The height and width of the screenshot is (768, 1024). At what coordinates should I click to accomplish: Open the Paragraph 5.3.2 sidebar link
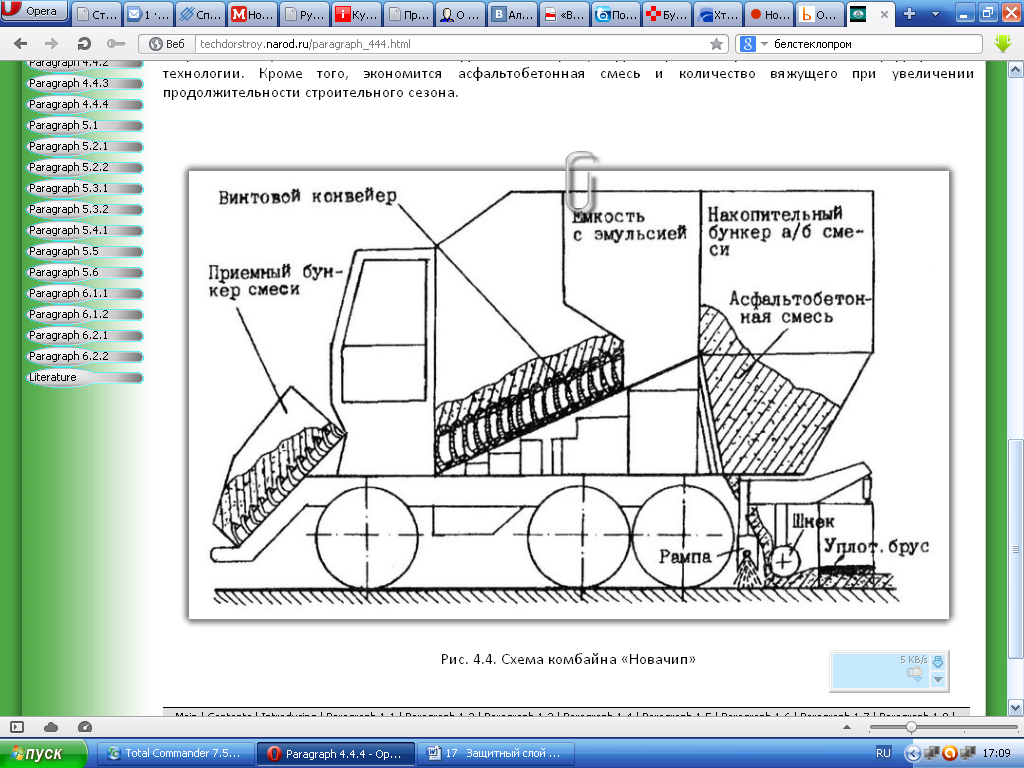[x=84, y=209]
